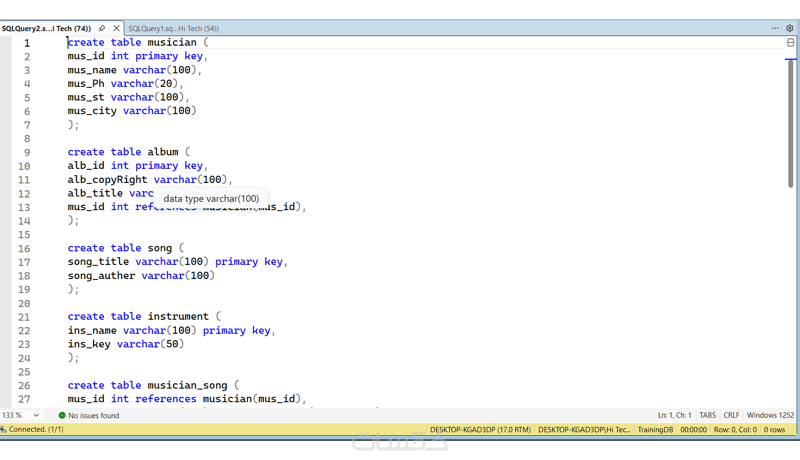Click the No issues found status text
800x460 pixels.
pos(94,415)
